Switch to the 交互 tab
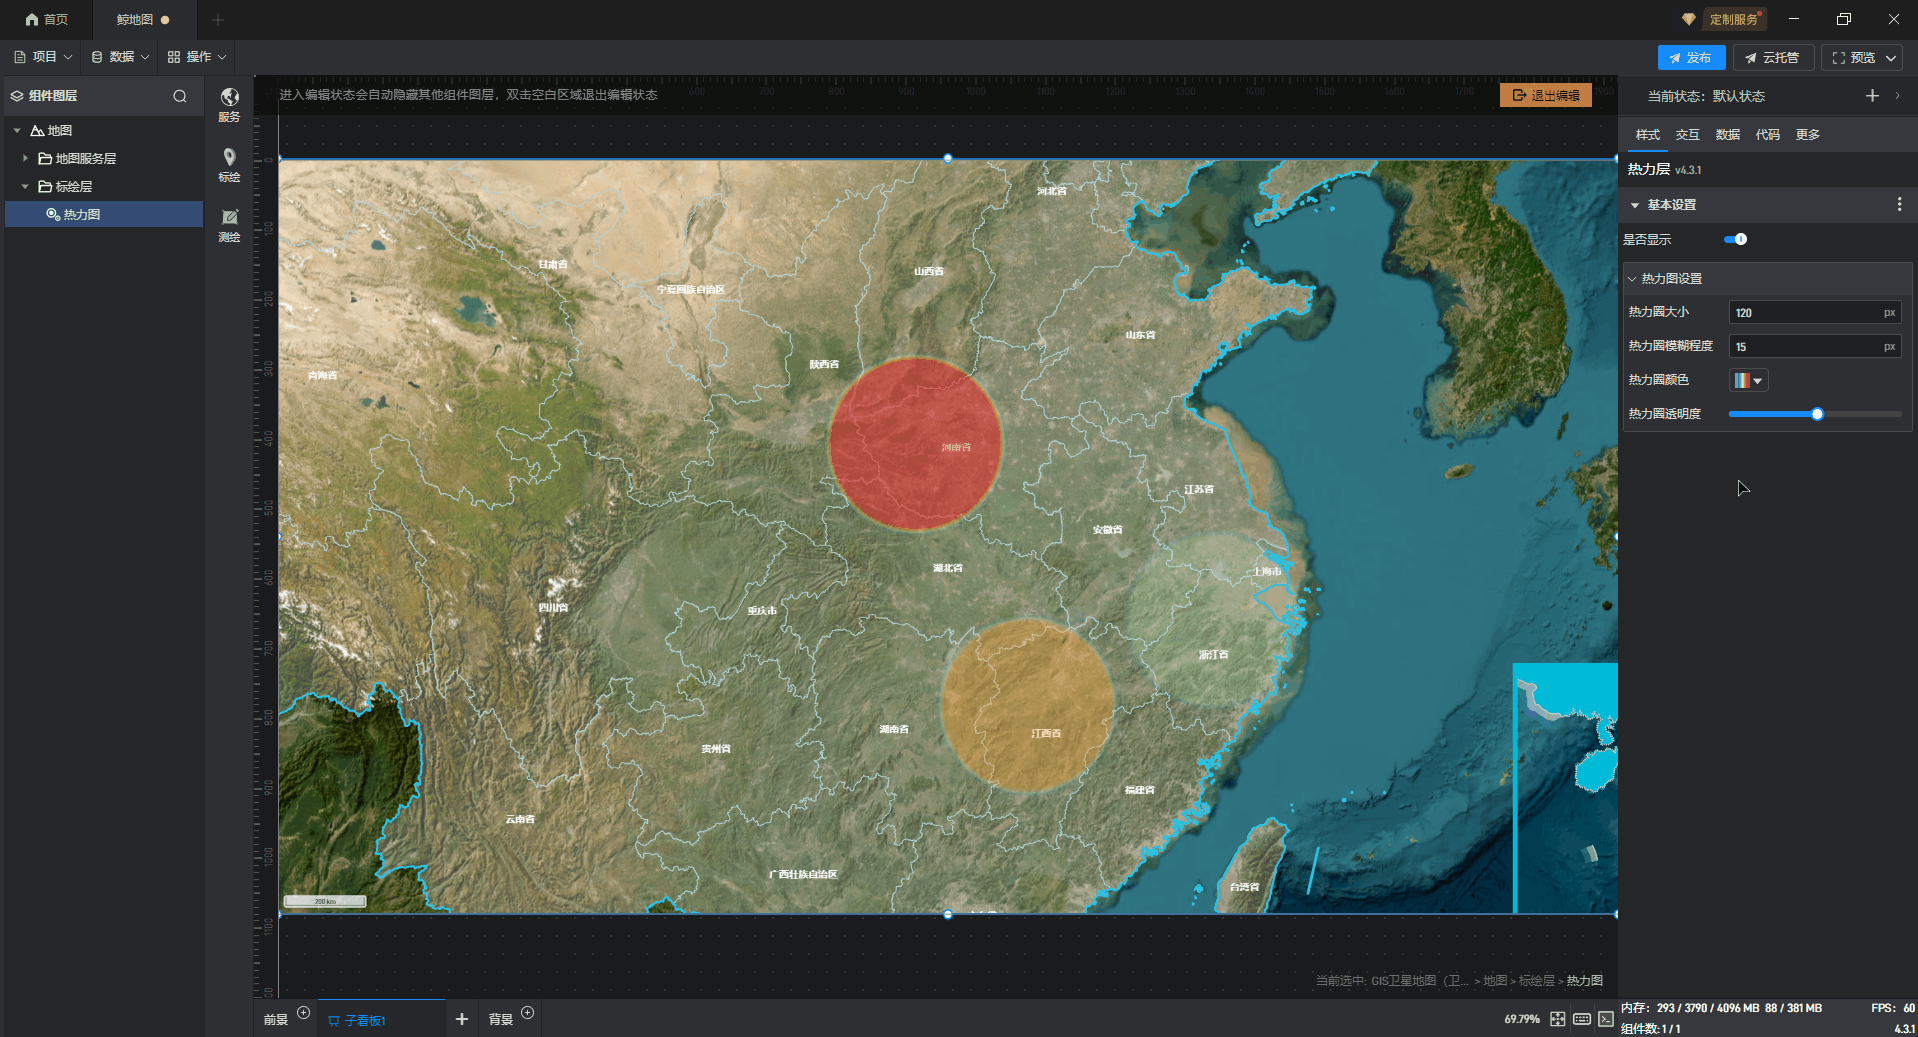 tap(1687, 134)
